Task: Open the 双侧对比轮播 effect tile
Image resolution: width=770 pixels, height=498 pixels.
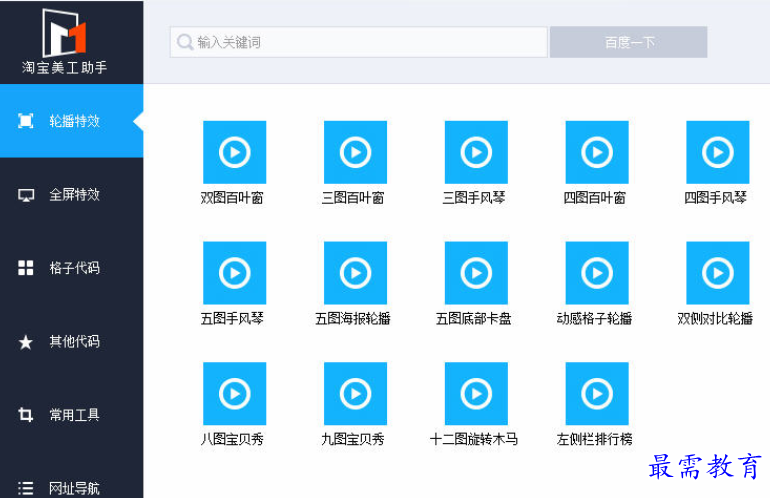Action: point(718,273)
